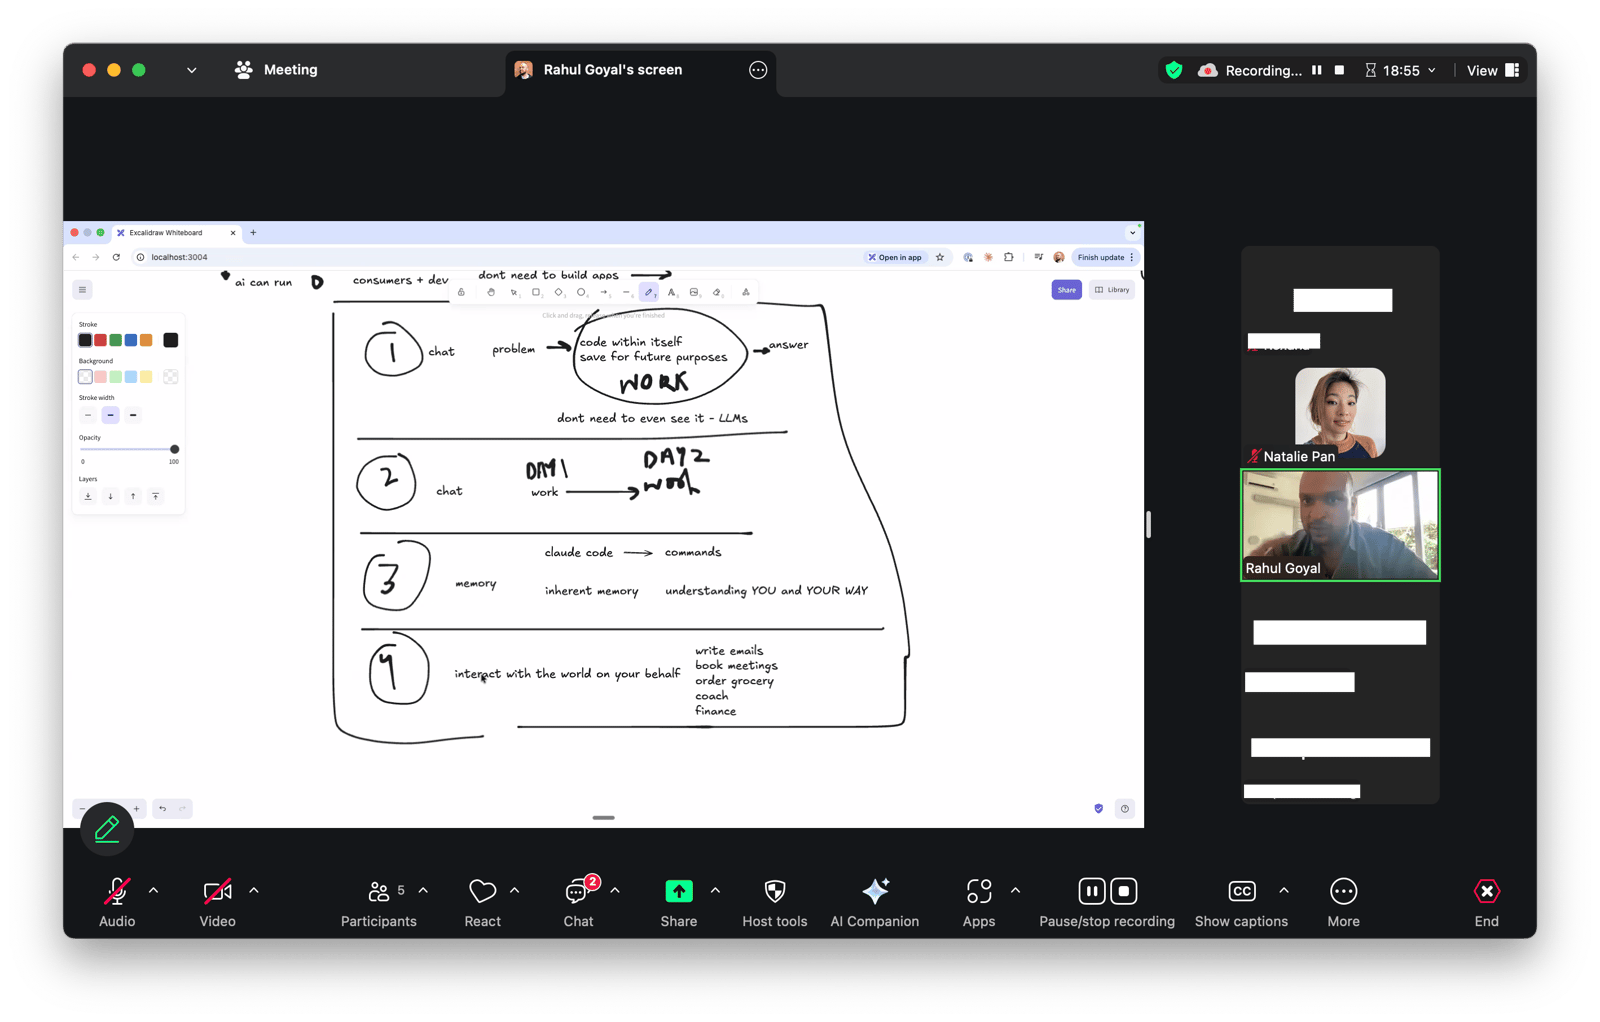This screenshot has height=1022, width=1600.
Task: Click the green Share screen icon
Action: 678,891
